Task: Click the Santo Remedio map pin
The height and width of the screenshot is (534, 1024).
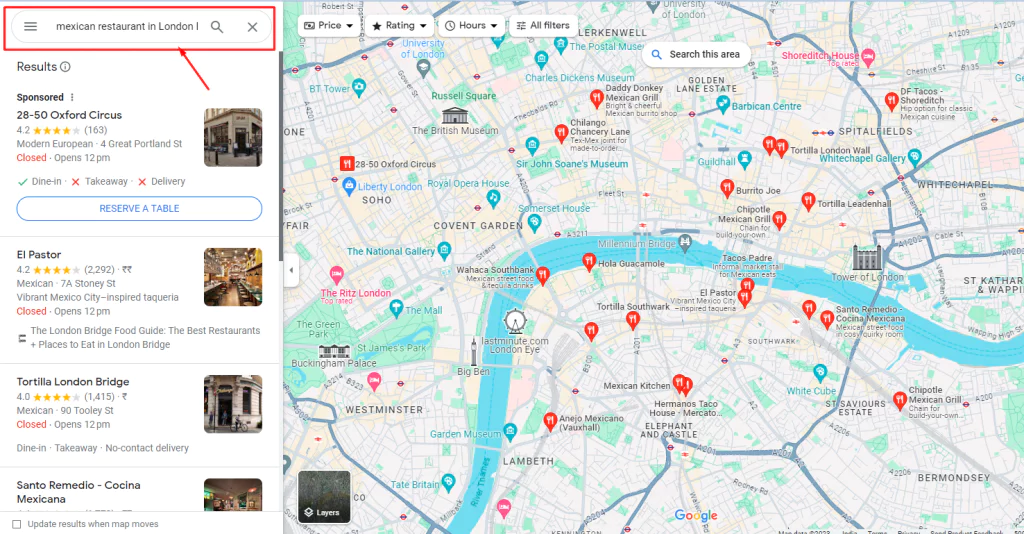Action: point(827,320)
